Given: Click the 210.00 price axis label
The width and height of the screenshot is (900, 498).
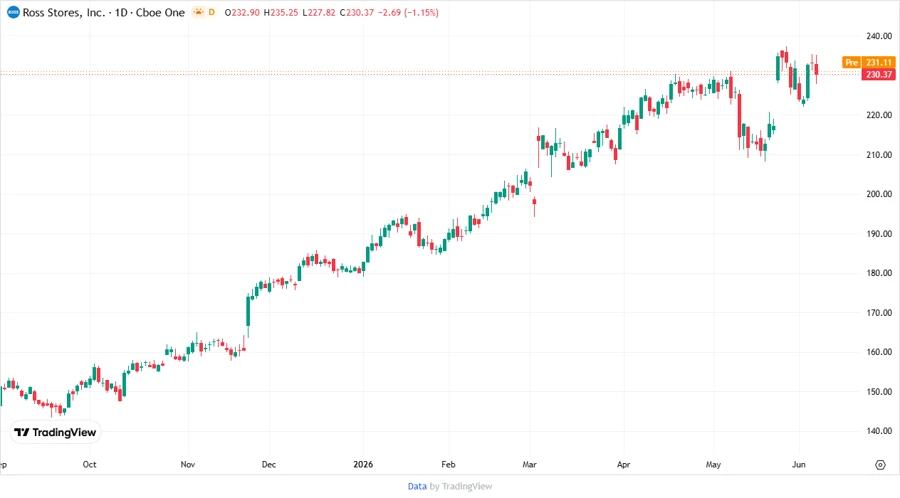Looking at the screenshot, I should (879, 154).
